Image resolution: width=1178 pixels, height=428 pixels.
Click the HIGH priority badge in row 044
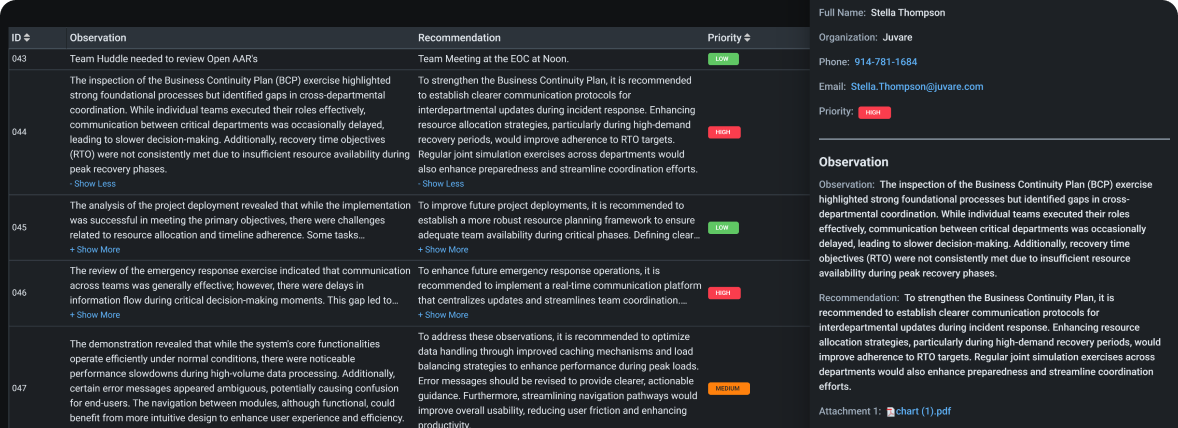point(724,132)
